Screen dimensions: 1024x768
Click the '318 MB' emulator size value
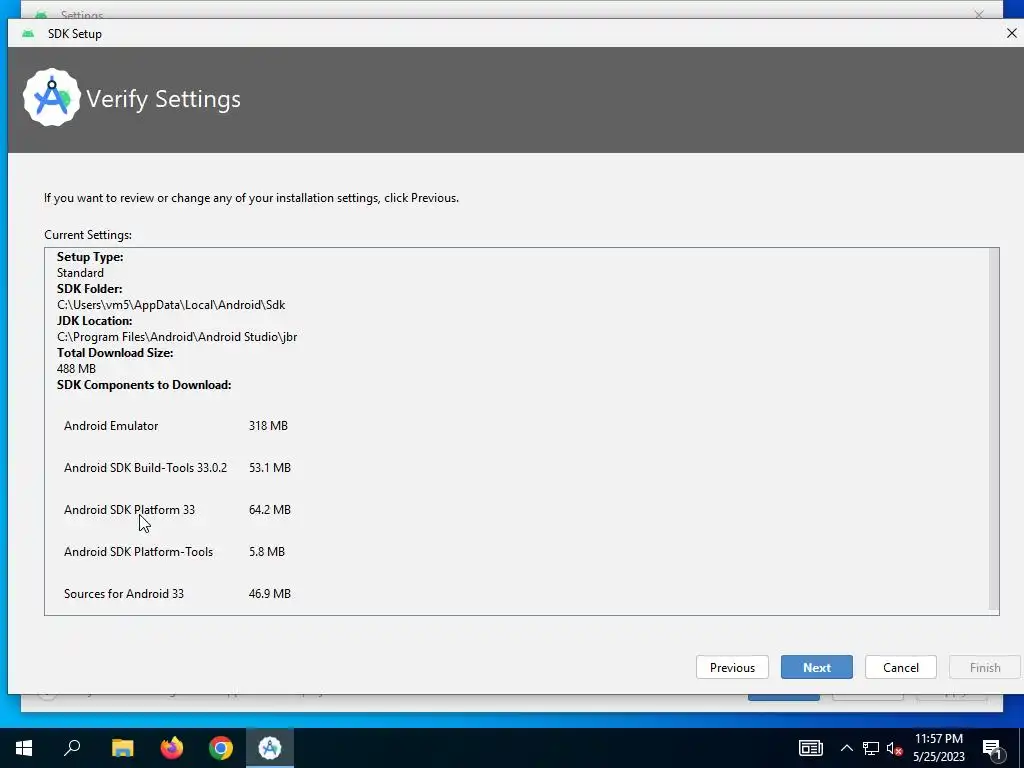(x=268, y=426)
